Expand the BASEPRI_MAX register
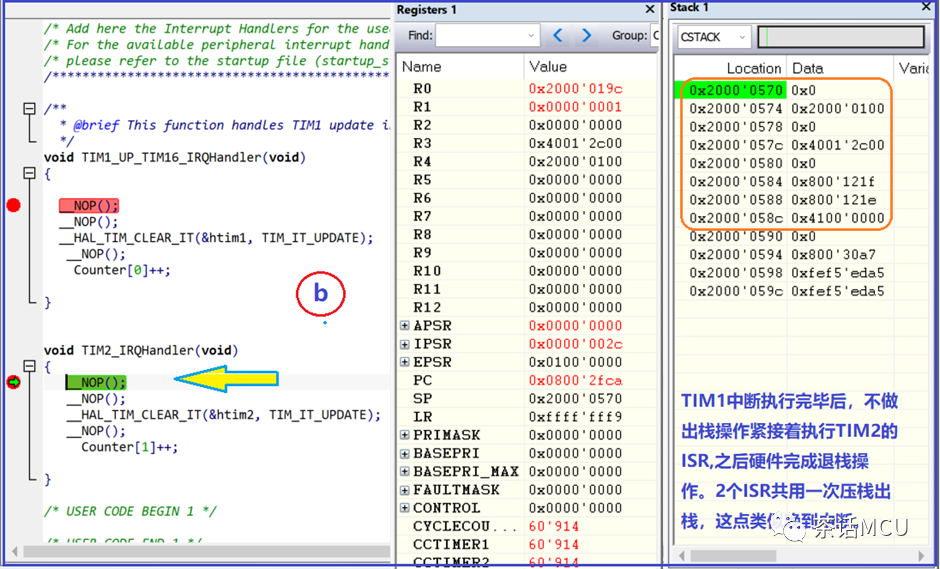This screenshot has width=940, height=569. 405,471
